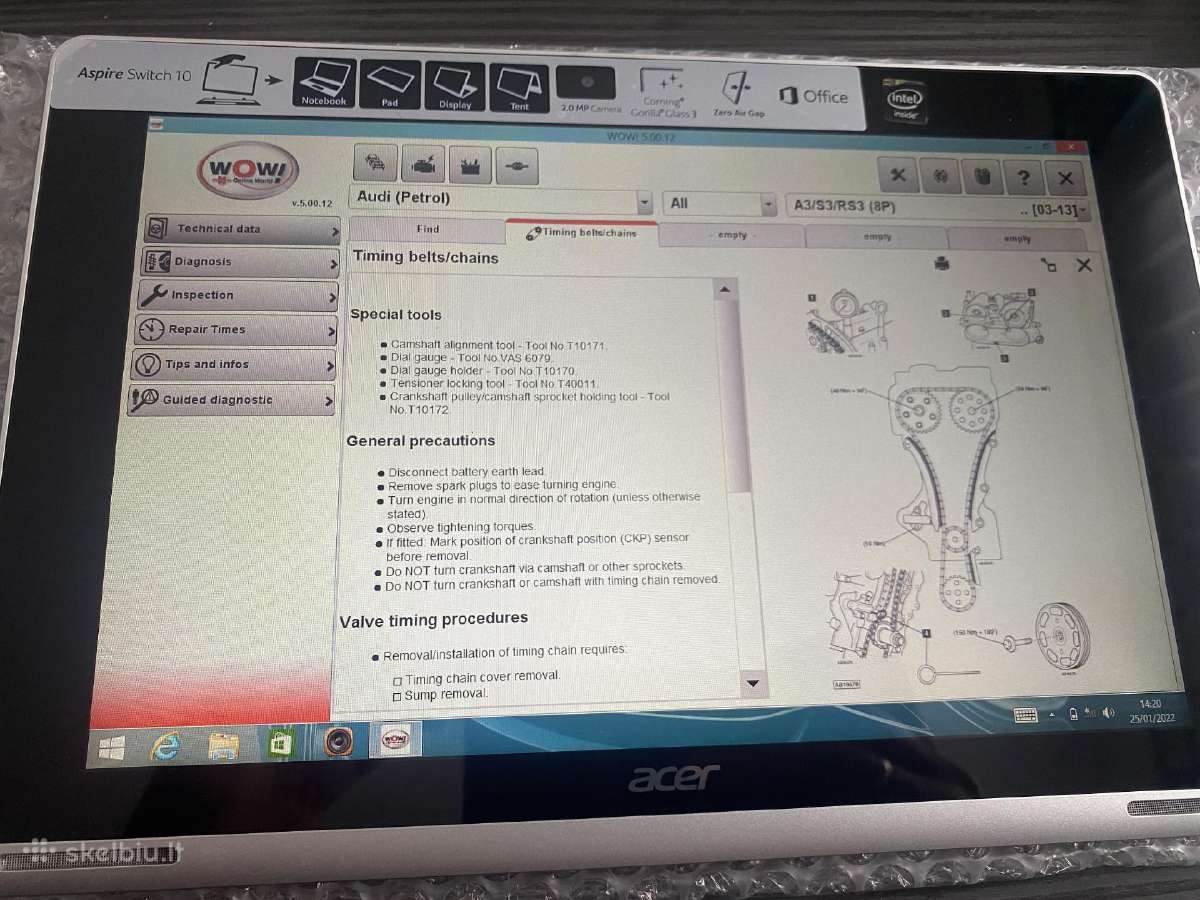Select the last empty tab
The height and width of the screenshot is (900, 1200).
point(1016,239)
